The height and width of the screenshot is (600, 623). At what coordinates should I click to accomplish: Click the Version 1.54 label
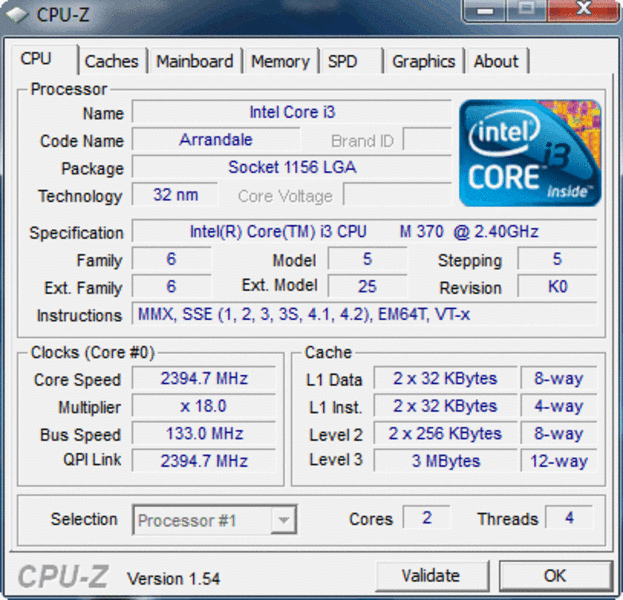173,579
